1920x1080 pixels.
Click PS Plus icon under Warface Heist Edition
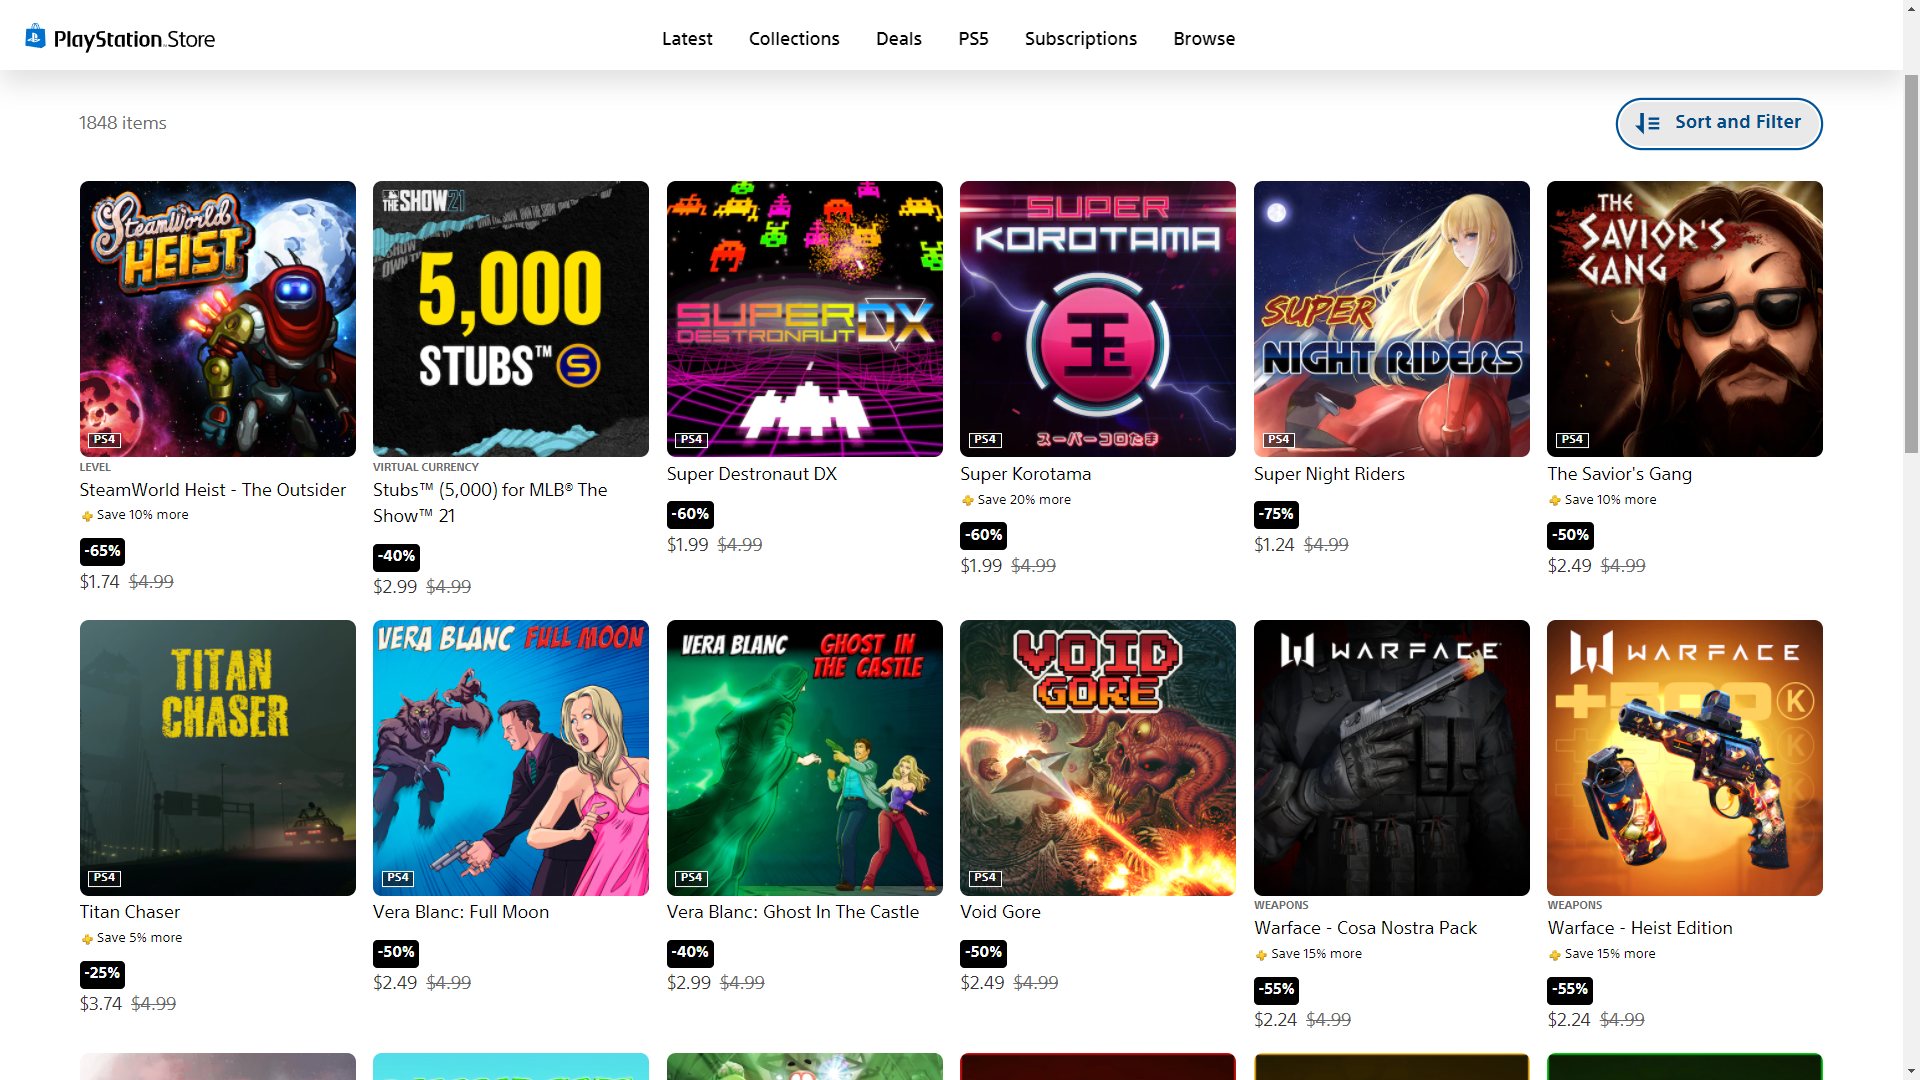click(x=1554, y=955)
